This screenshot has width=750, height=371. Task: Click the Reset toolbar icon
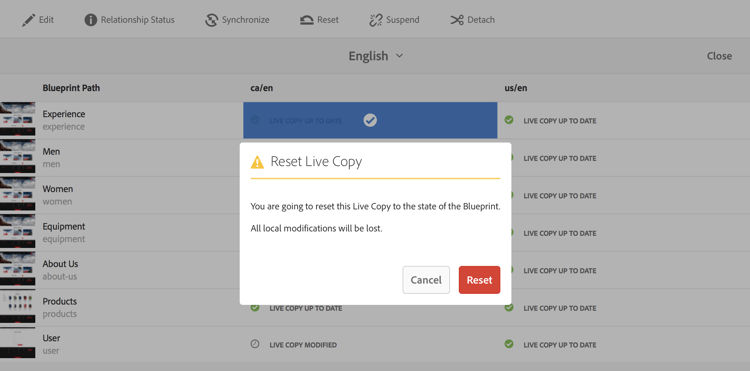point(307,20)
